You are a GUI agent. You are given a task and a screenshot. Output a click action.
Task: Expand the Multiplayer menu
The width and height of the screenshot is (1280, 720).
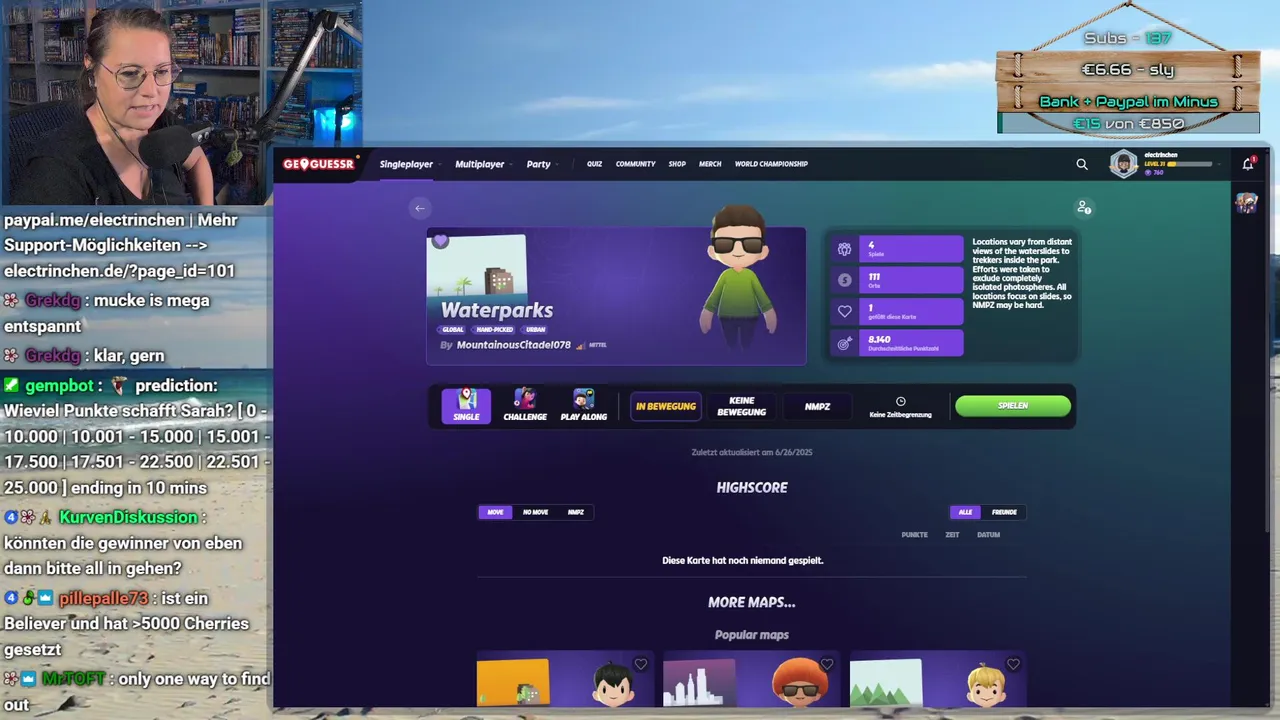(x=482, y=164)
